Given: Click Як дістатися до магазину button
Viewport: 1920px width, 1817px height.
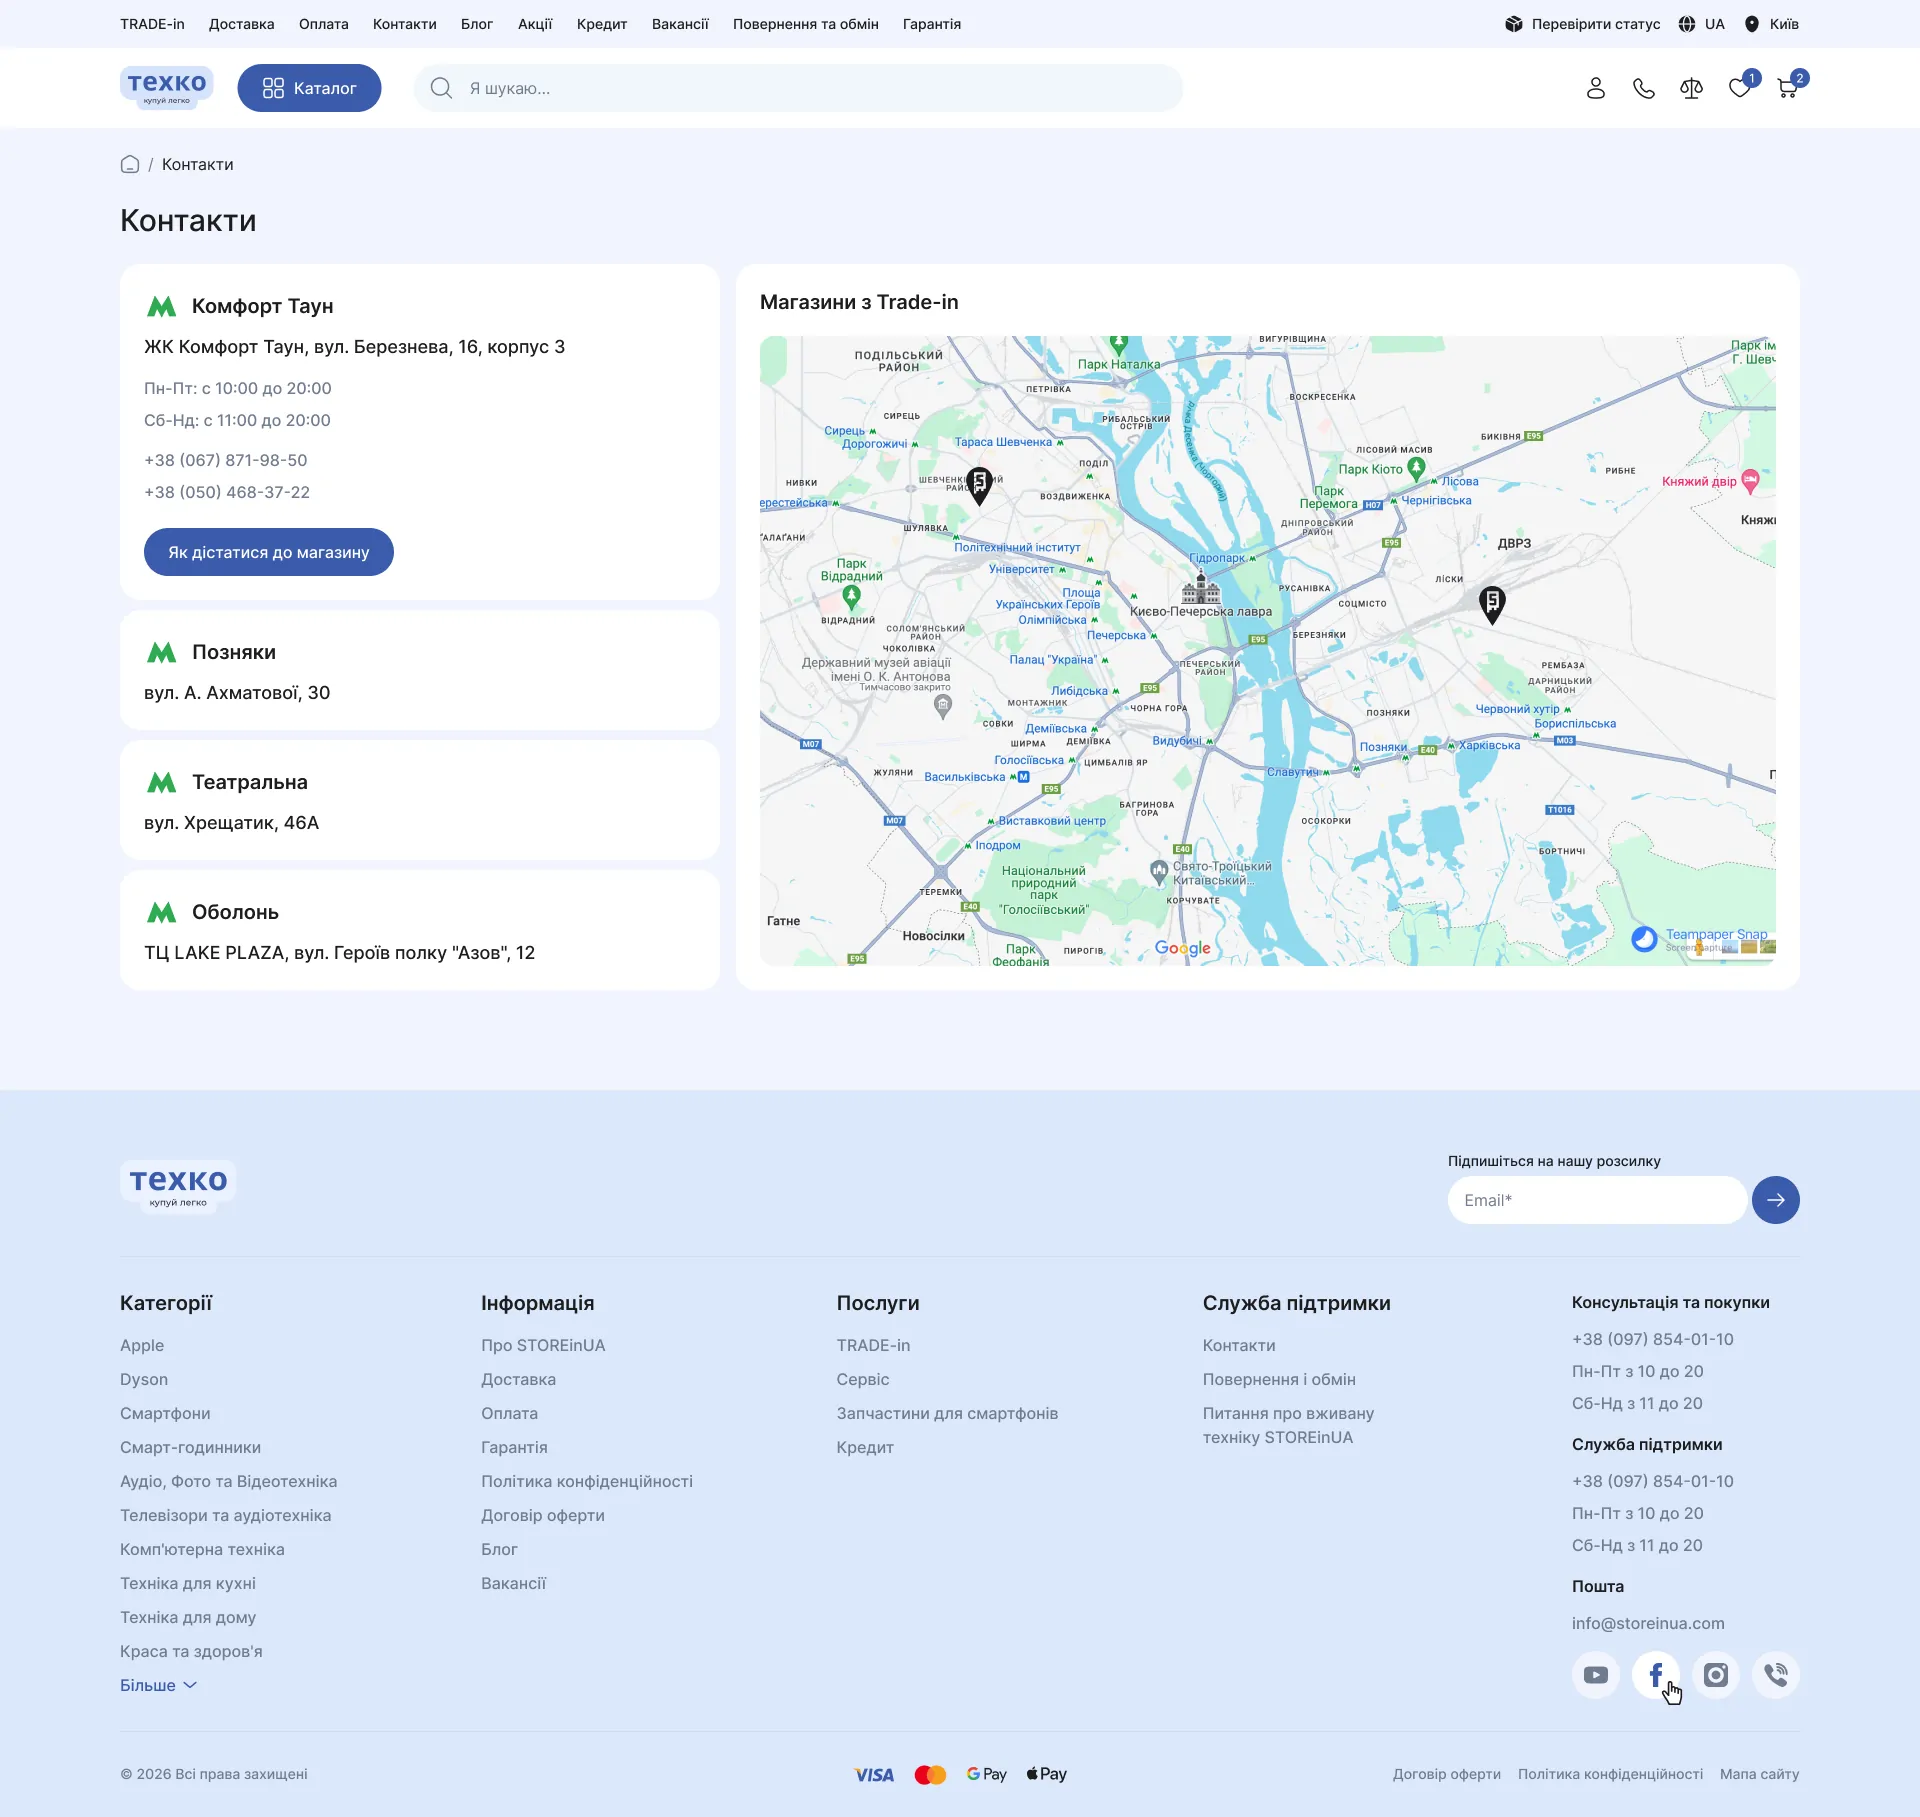Looking at the screenshot, I should [x=269, y=552].
